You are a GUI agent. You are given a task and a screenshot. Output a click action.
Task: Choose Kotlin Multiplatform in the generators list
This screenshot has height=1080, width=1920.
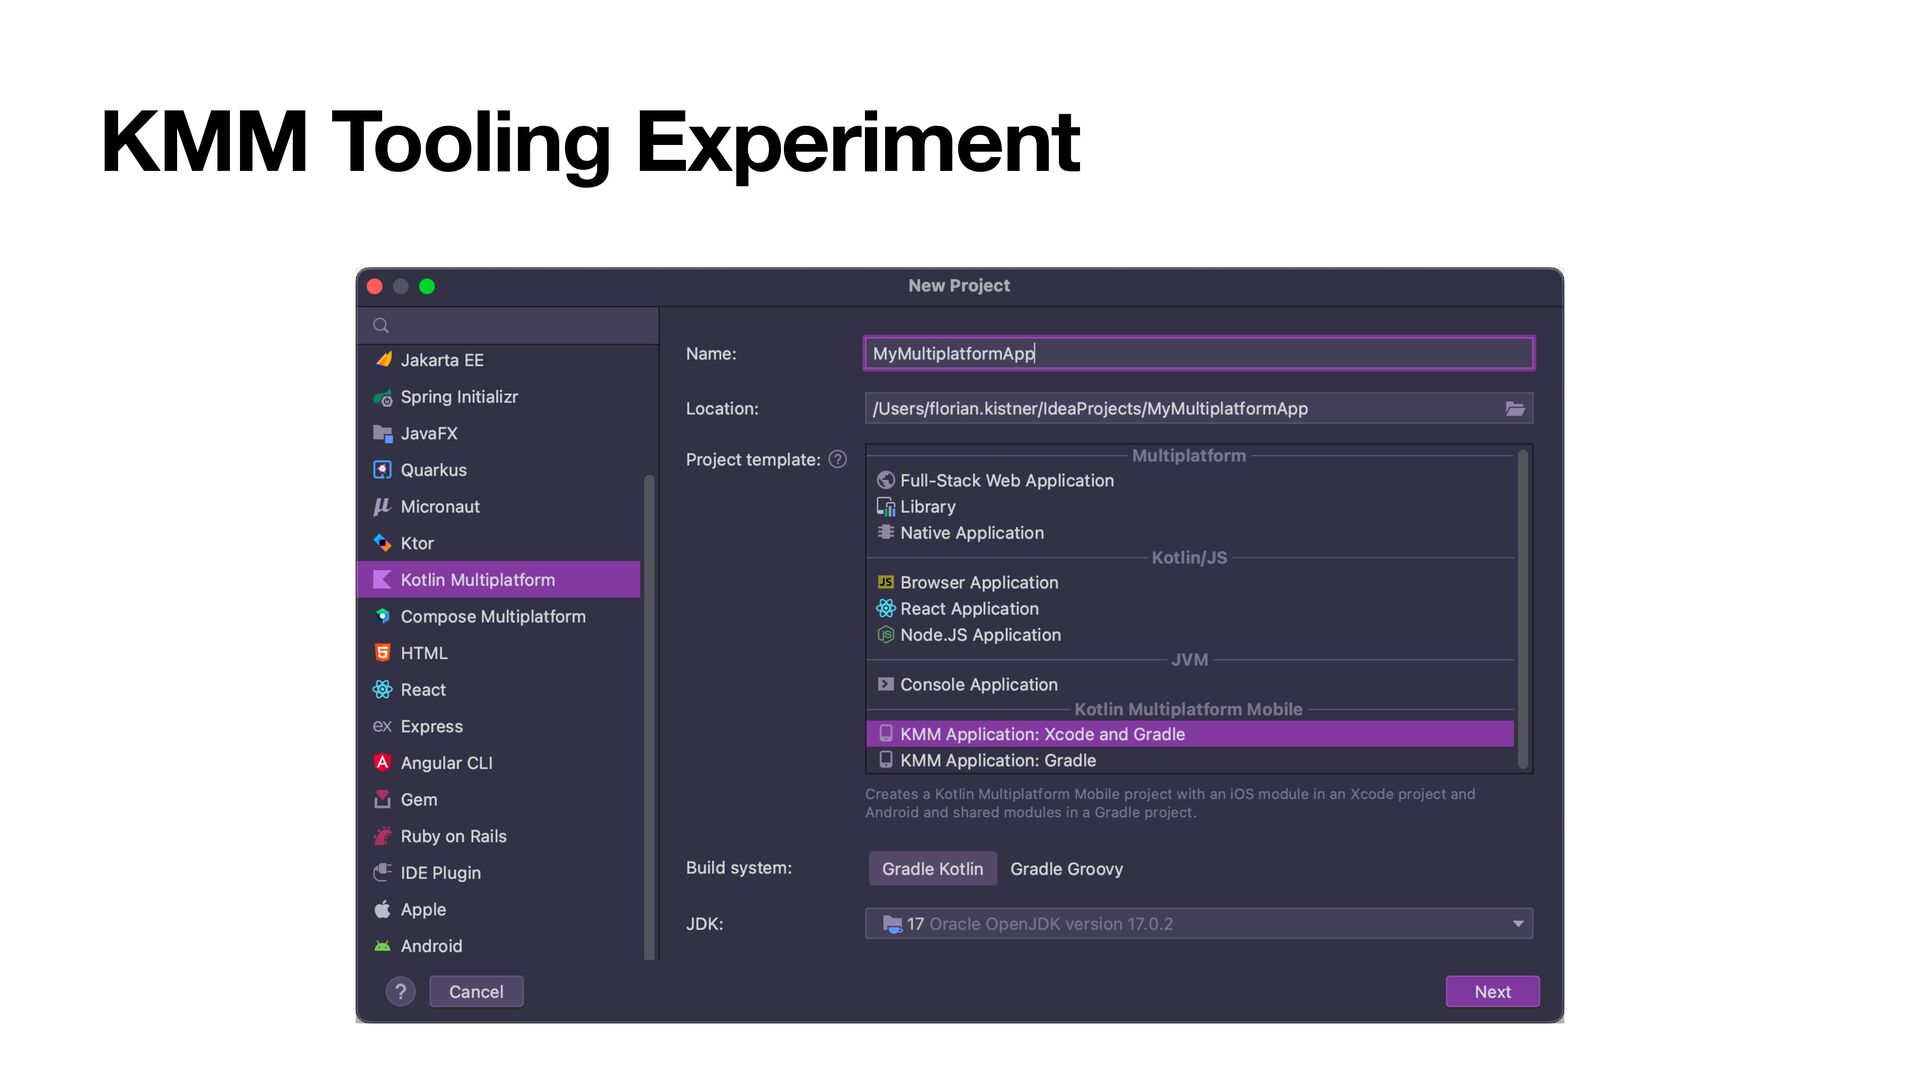pyautogui.click(x=499, y=580)
